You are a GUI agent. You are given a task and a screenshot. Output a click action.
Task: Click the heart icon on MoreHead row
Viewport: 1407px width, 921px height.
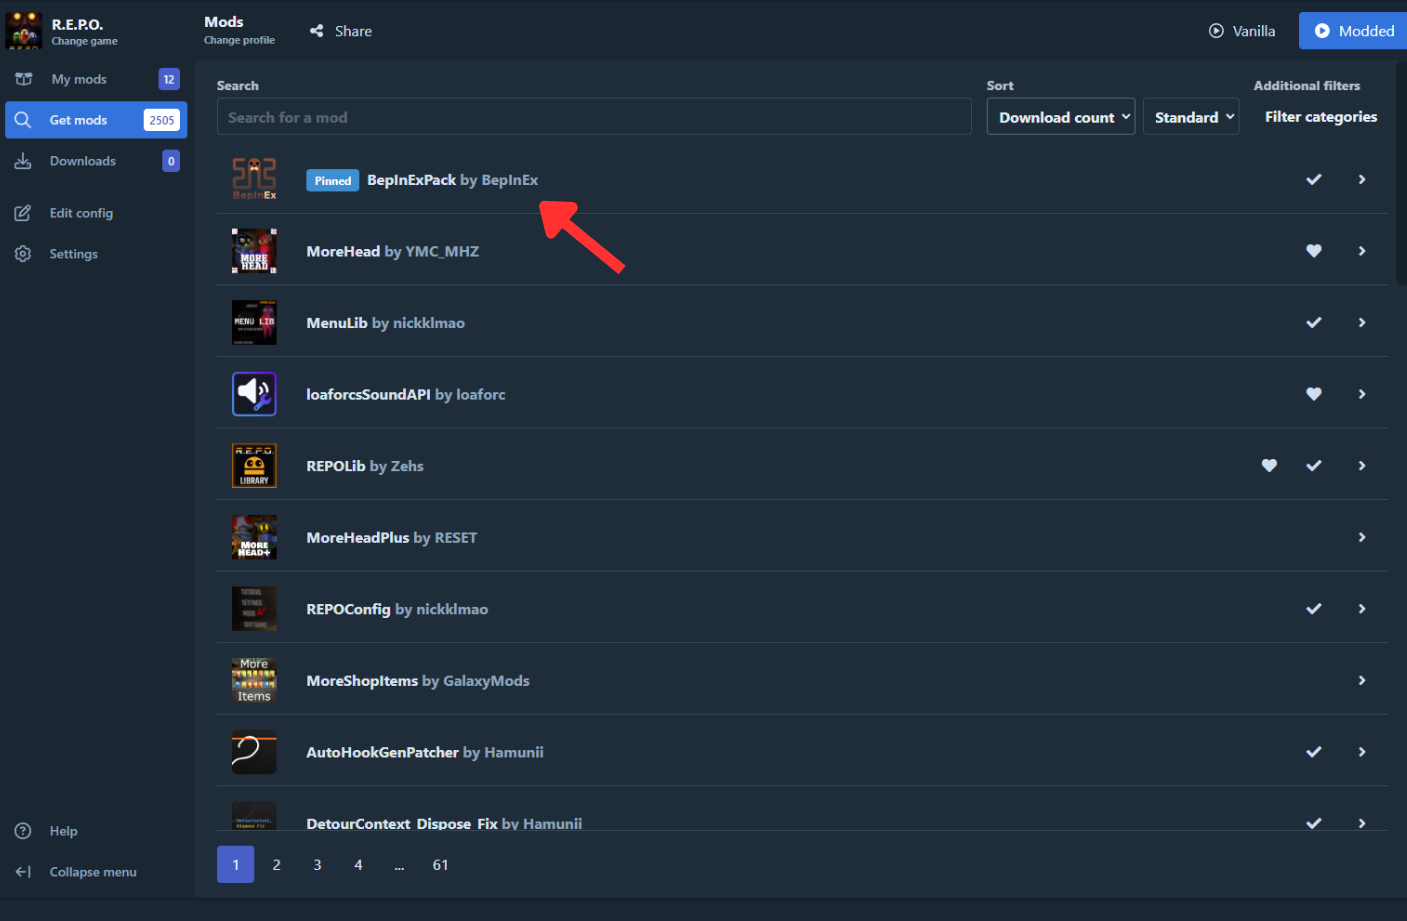[x=1314, y=251]
